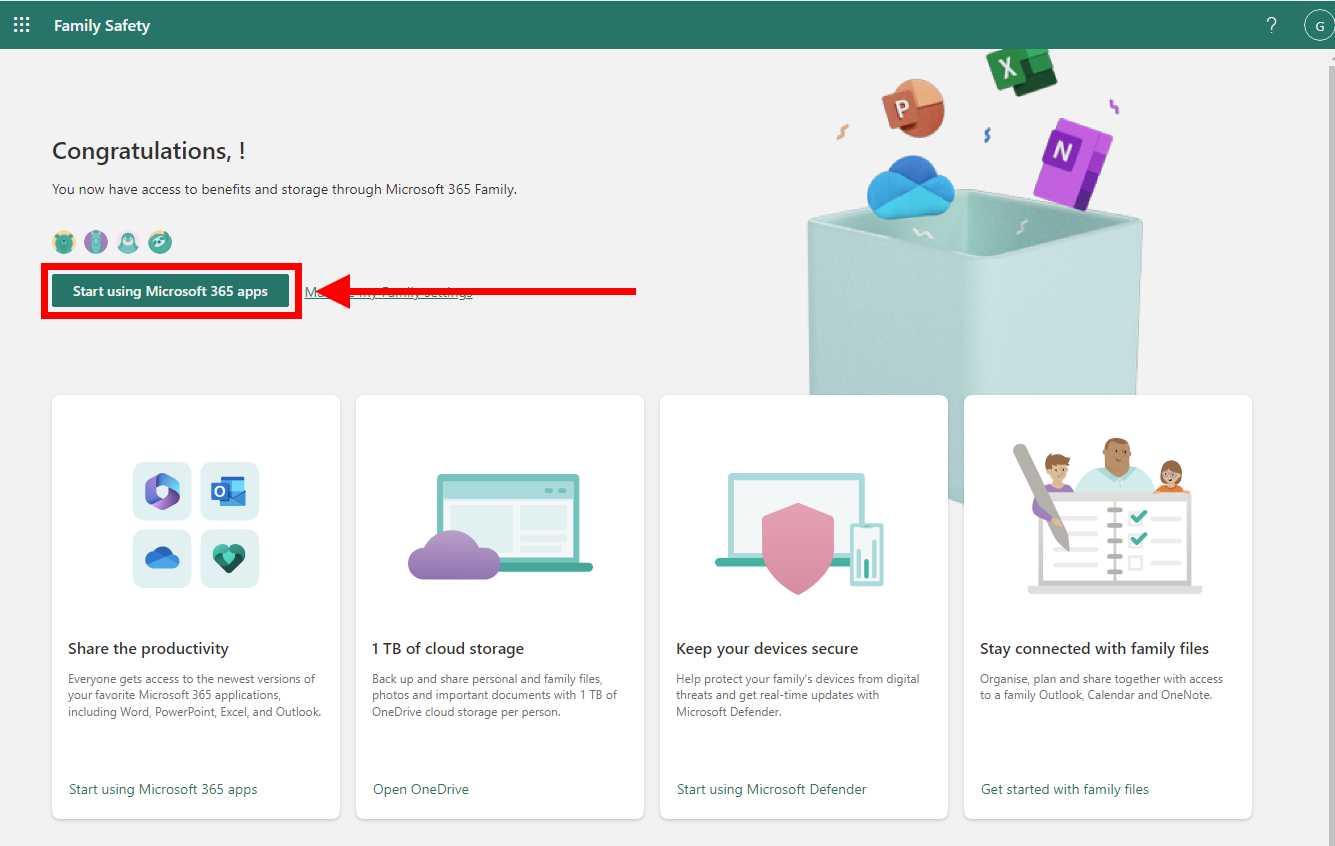Select the Keep your devices secure heading
Image resolution: width=1335 pixels, height=846 pixels.
pyautogui.click(x=767, y=648)
